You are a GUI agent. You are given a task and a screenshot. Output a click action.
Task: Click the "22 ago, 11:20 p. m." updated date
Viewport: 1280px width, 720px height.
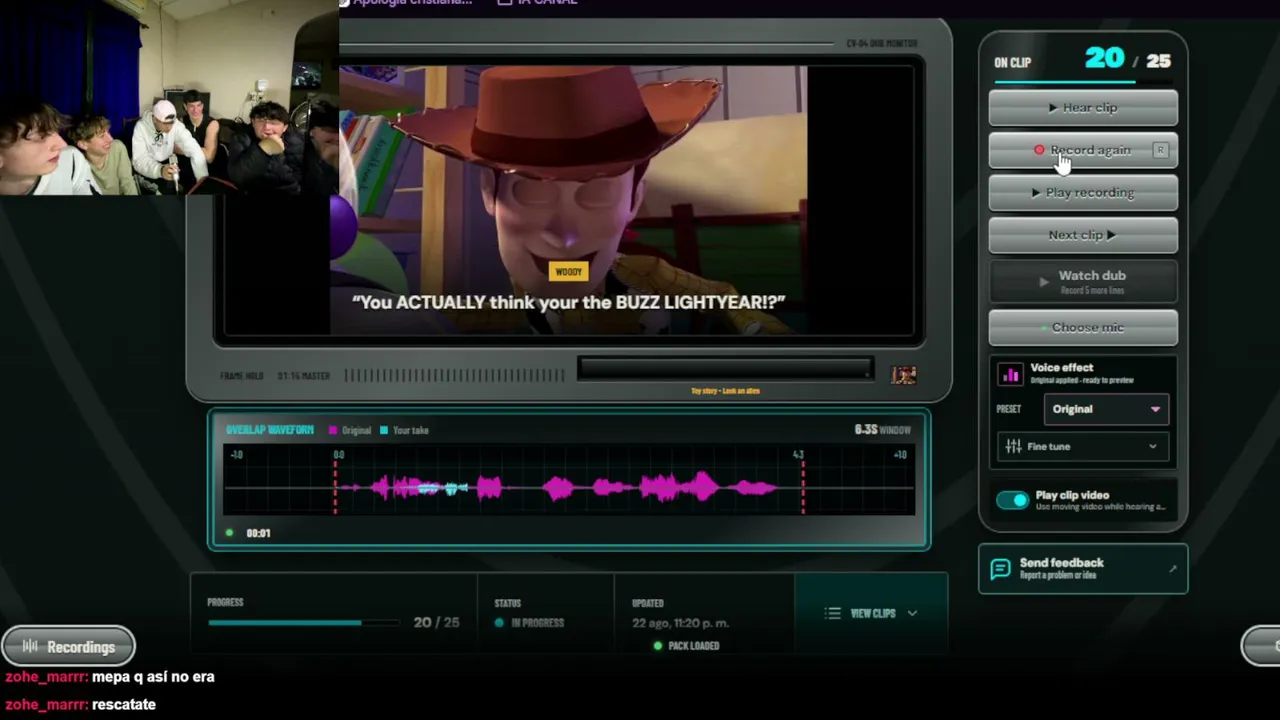point(680,623)
